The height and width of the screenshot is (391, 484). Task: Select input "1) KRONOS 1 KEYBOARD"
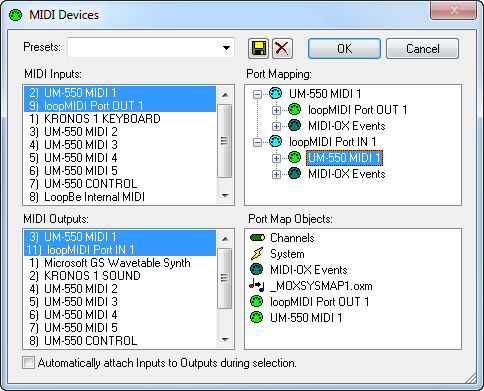coord(120,119)
